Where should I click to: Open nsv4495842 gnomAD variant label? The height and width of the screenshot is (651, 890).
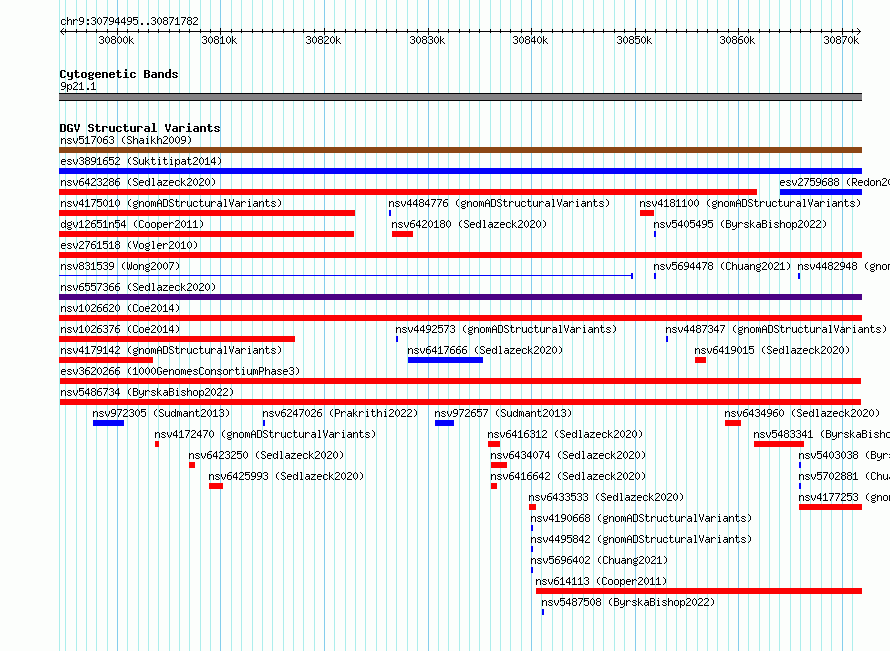click(x=641, y=539)
